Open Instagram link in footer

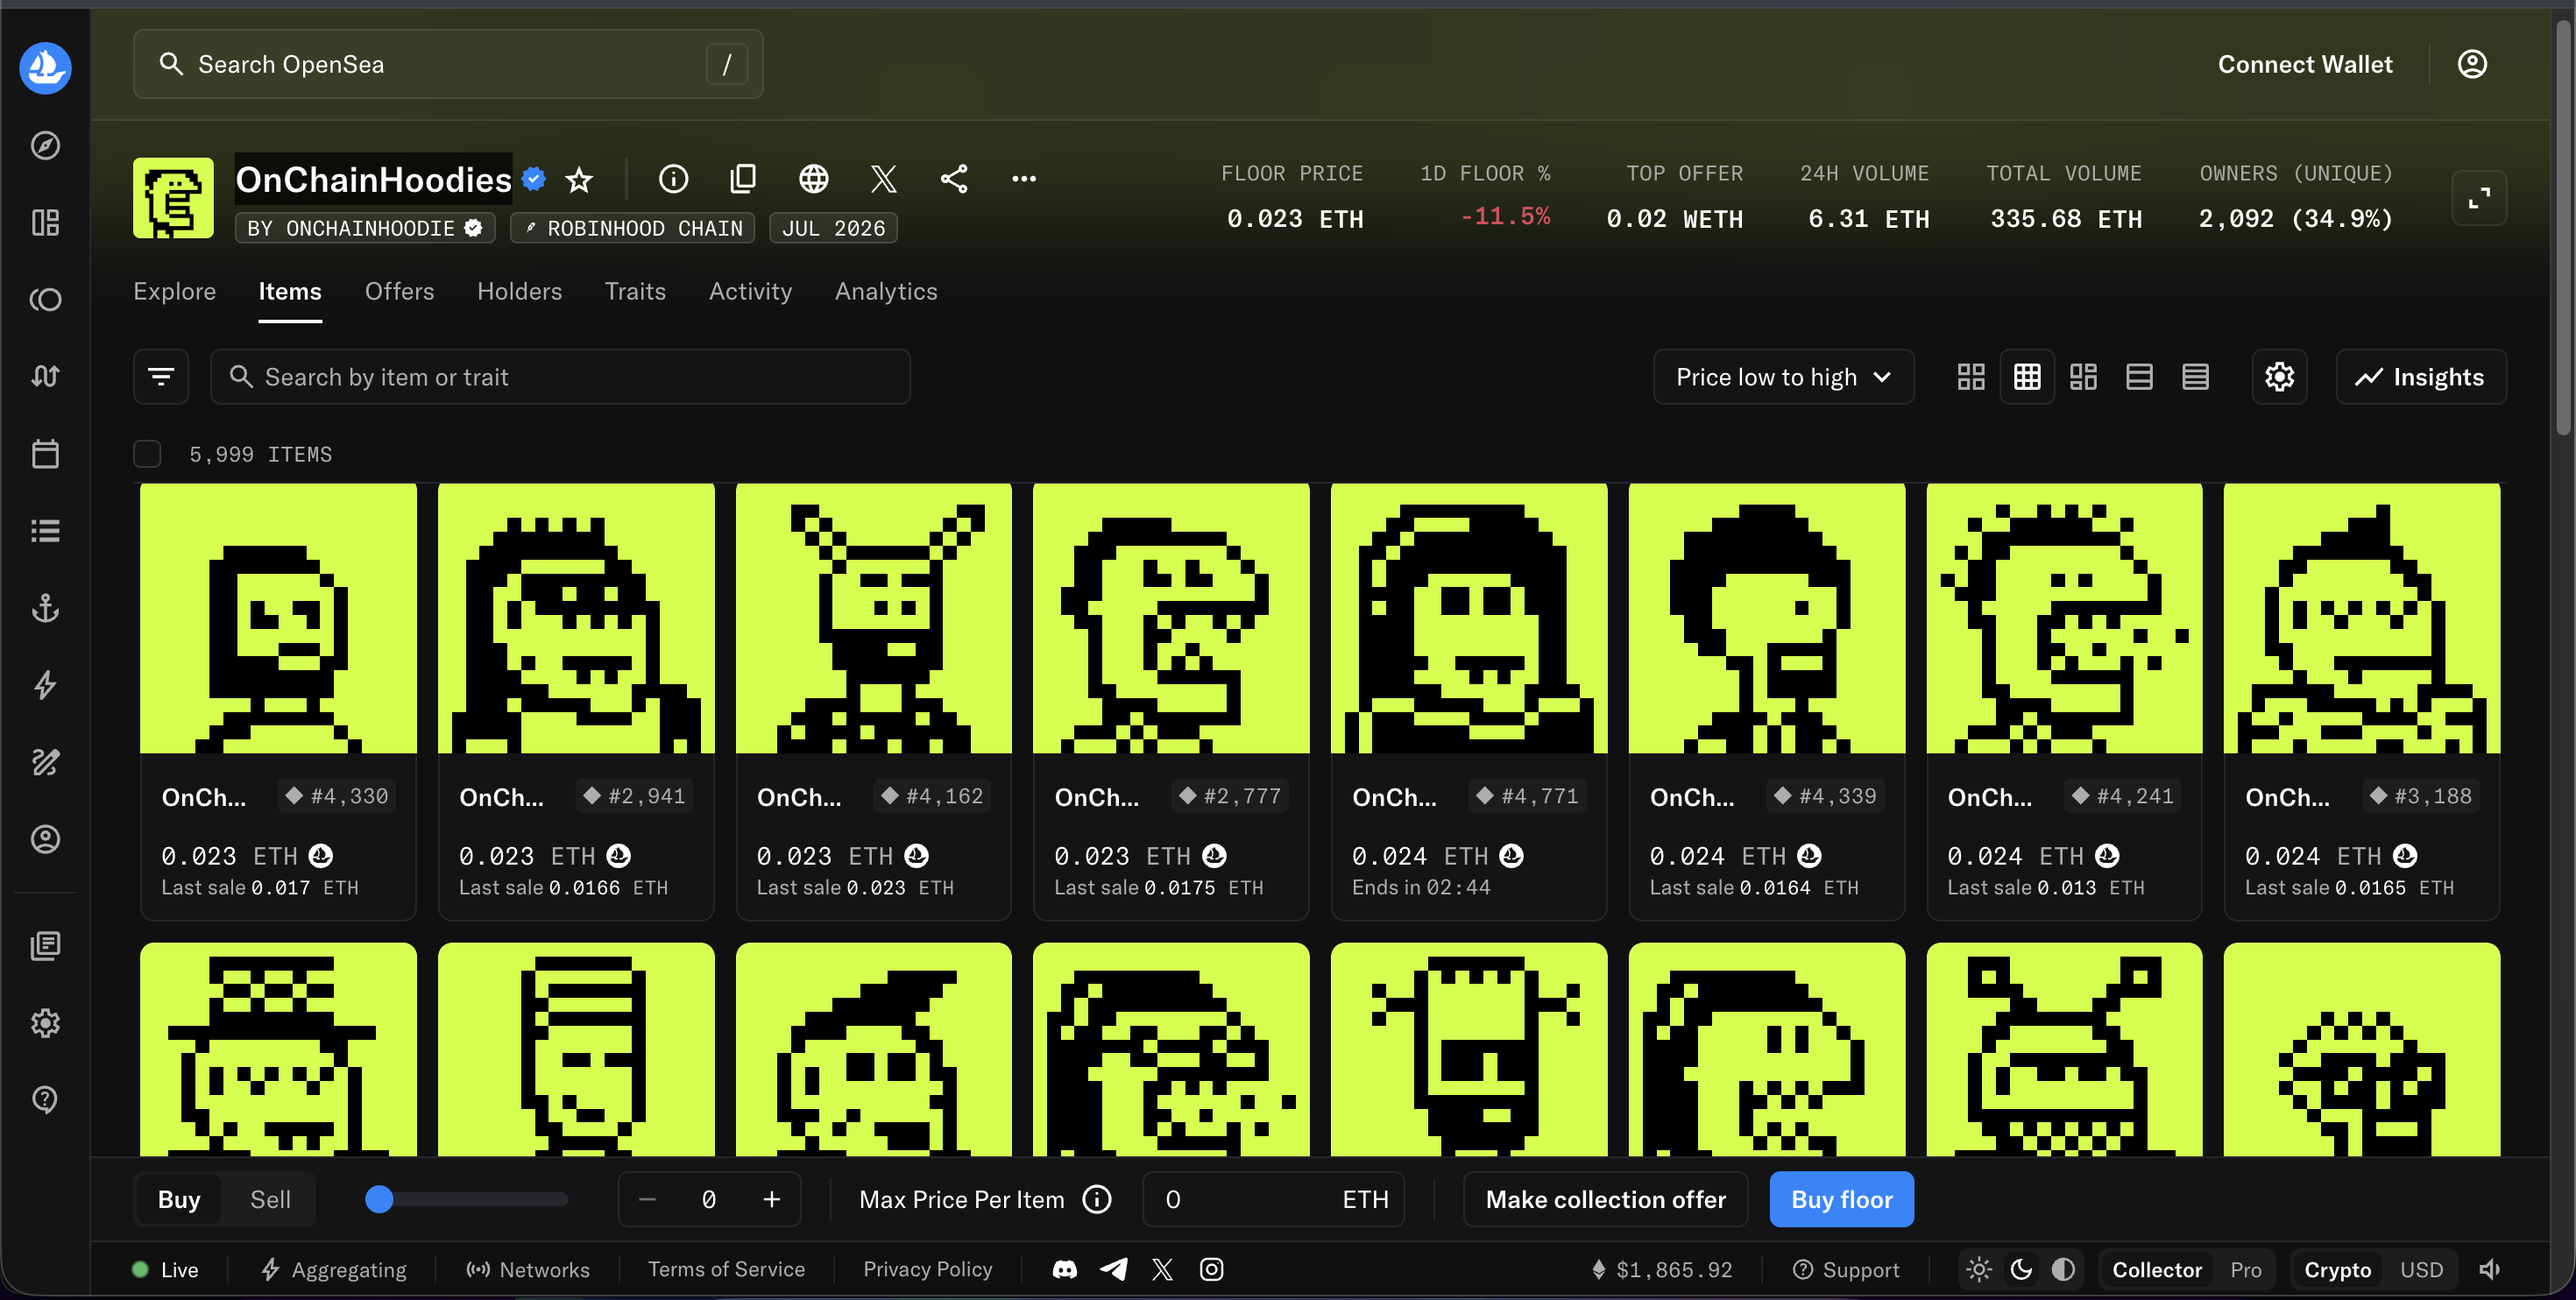[x=1211, y=1269]
